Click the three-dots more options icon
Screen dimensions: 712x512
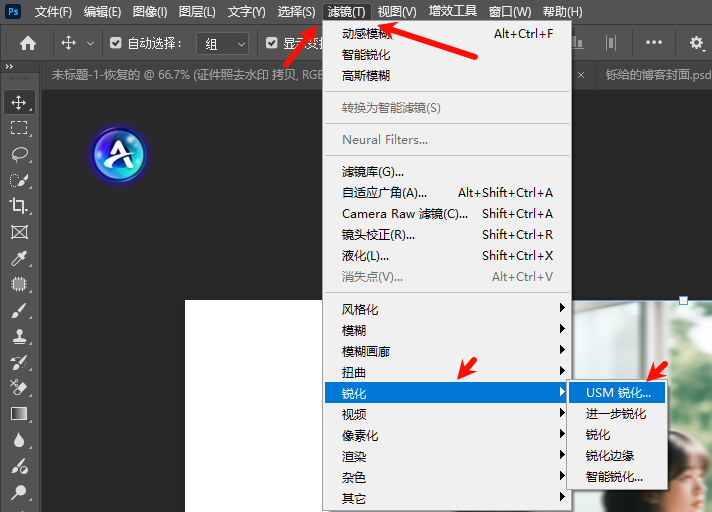tap(654, 43)
